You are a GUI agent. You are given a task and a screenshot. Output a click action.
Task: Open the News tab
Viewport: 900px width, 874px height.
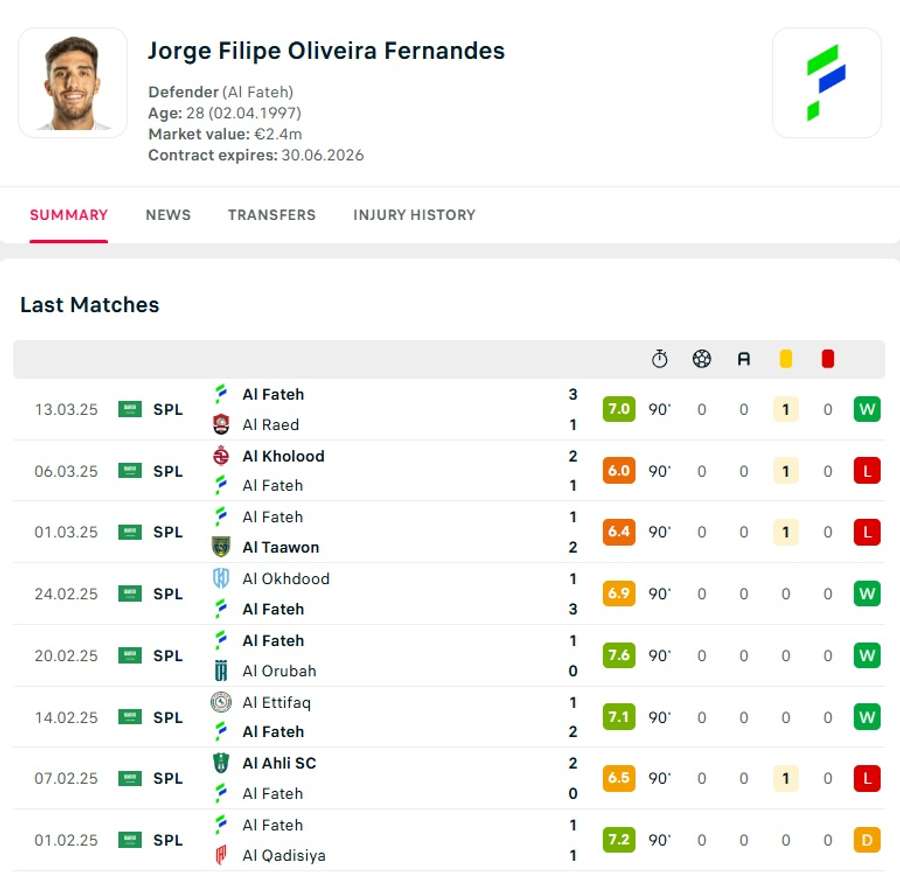pos(168,215)
